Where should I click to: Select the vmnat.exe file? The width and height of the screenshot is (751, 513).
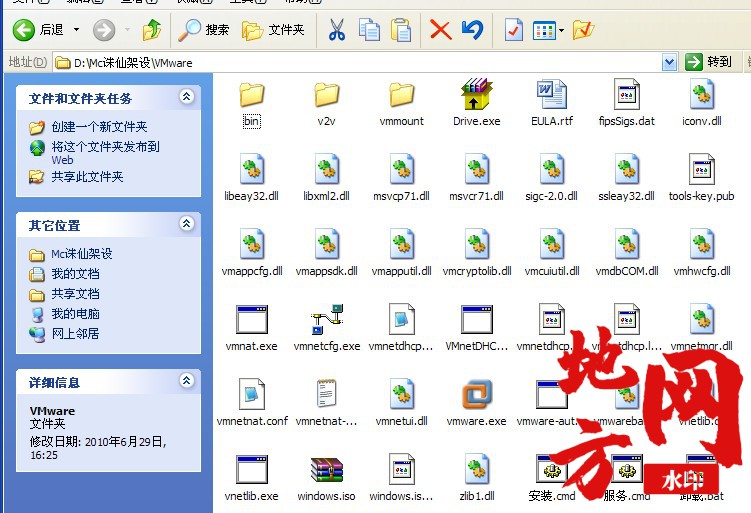pyautogui.click(x=251, y=329)
